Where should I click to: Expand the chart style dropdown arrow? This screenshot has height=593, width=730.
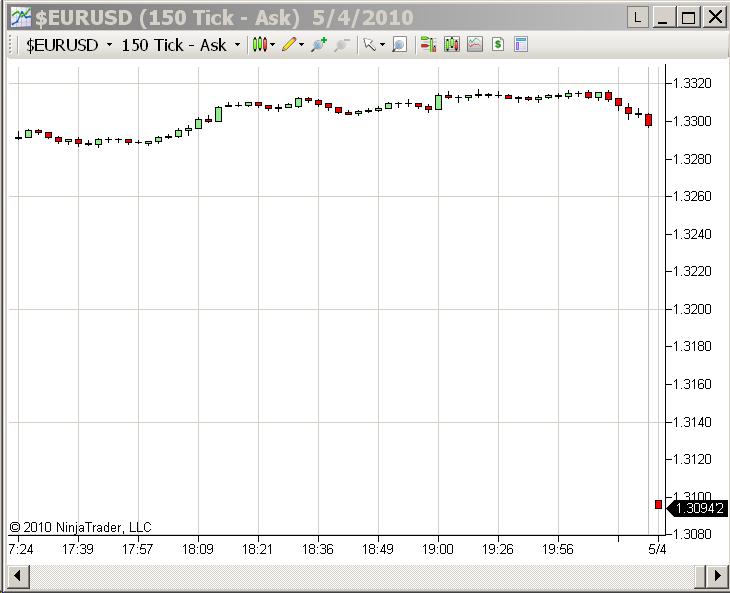pyautogui.click(x=273, y=45)
